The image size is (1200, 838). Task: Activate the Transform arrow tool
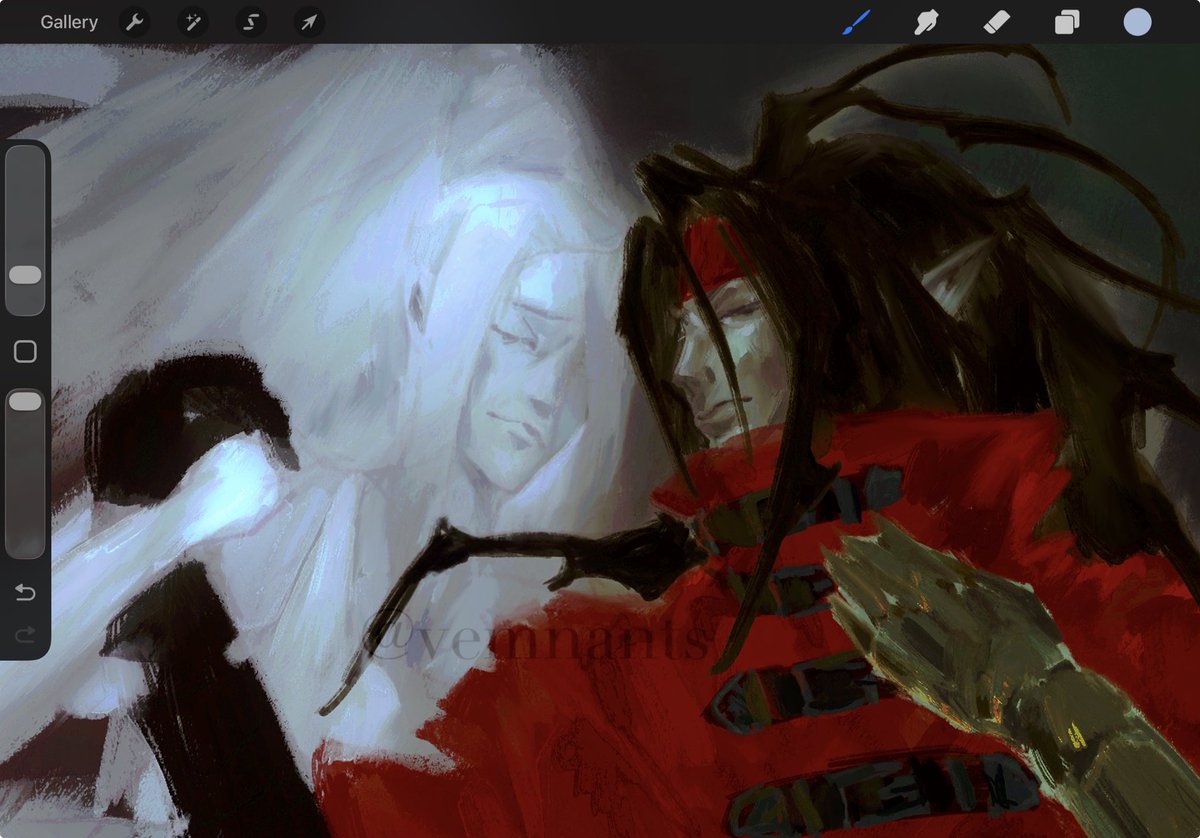[x=309, y=22]
